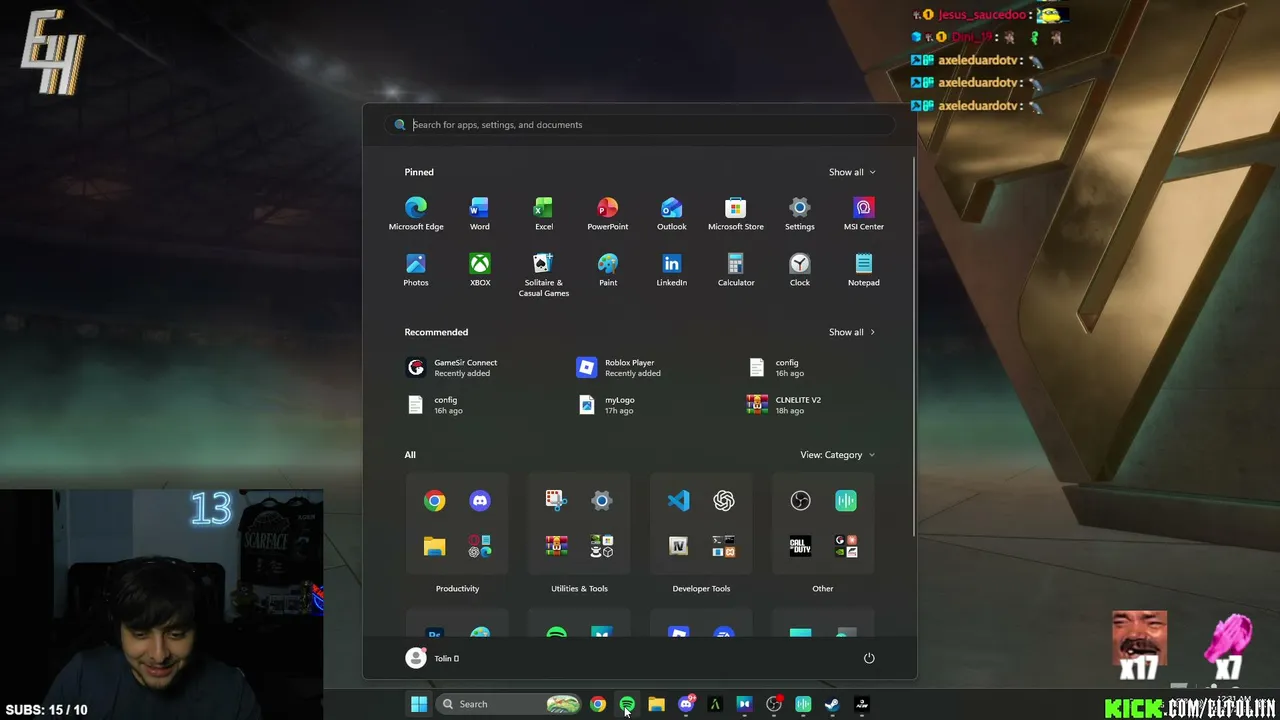The height and width of the screenshot is (720, 1280).
Task: Expand Show all for Recommended items
Action: 852,332
